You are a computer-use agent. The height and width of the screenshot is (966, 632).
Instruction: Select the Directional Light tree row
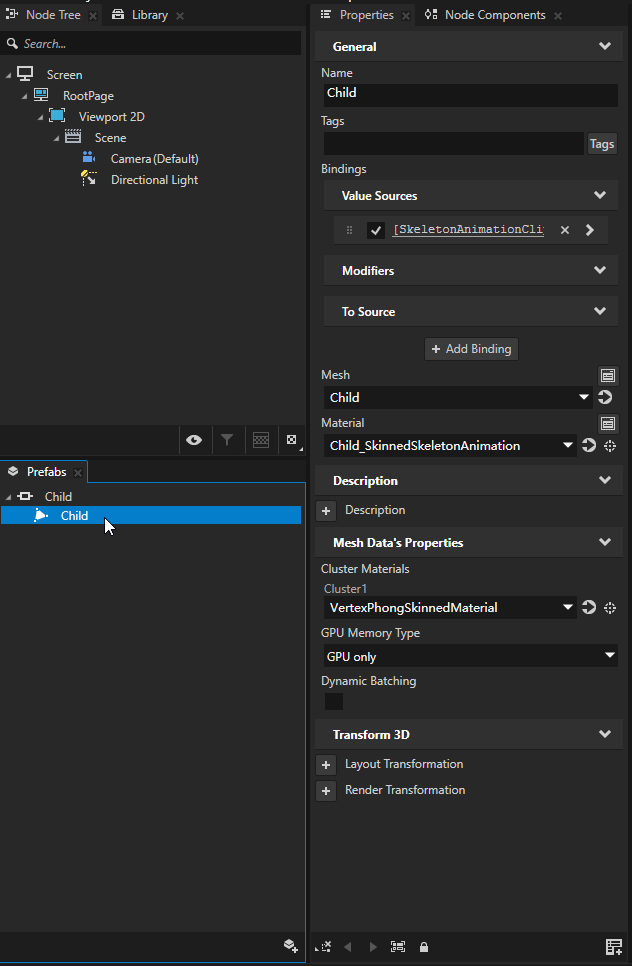click(154, 180)
